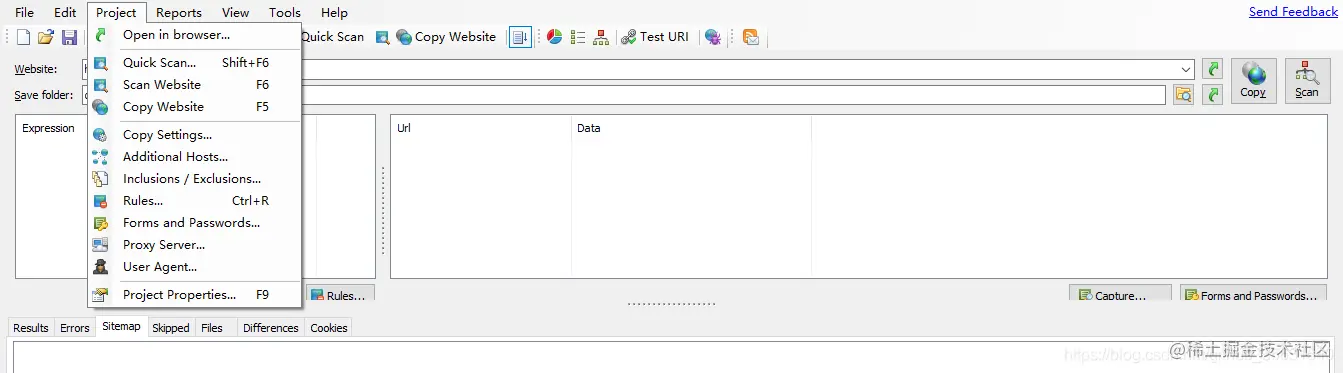1343x373 pixels.
Task: Click the Open project folder icon
Action: point(46,37)
